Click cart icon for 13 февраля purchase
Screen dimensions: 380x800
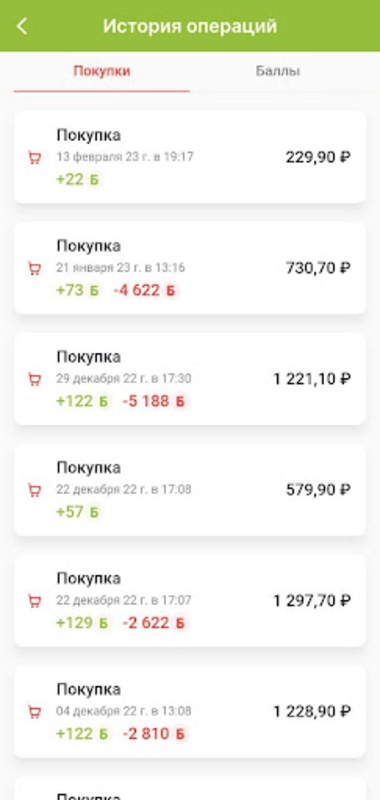point(34,158)
